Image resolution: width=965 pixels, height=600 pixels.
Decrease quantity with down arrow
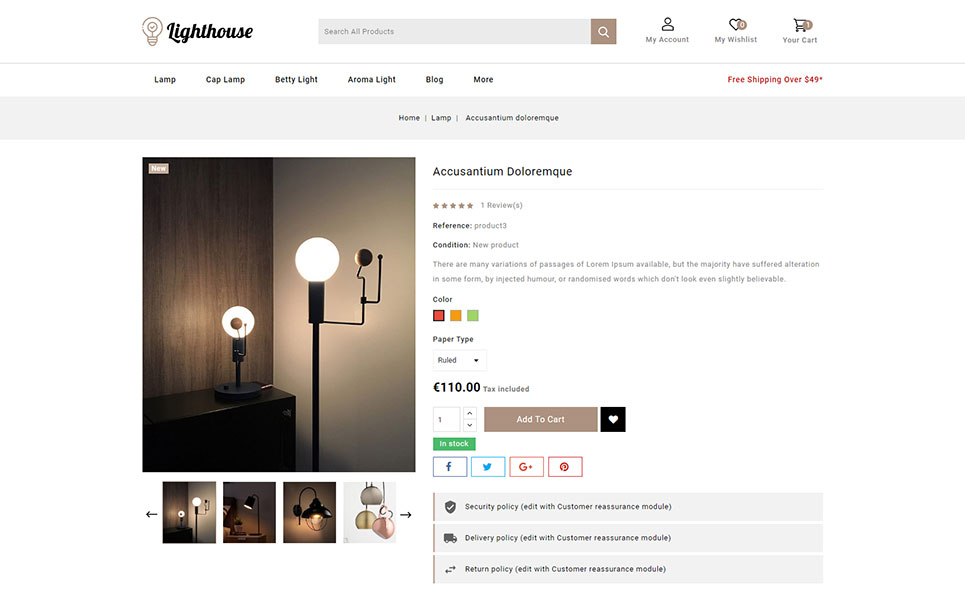tap(470, 425)
